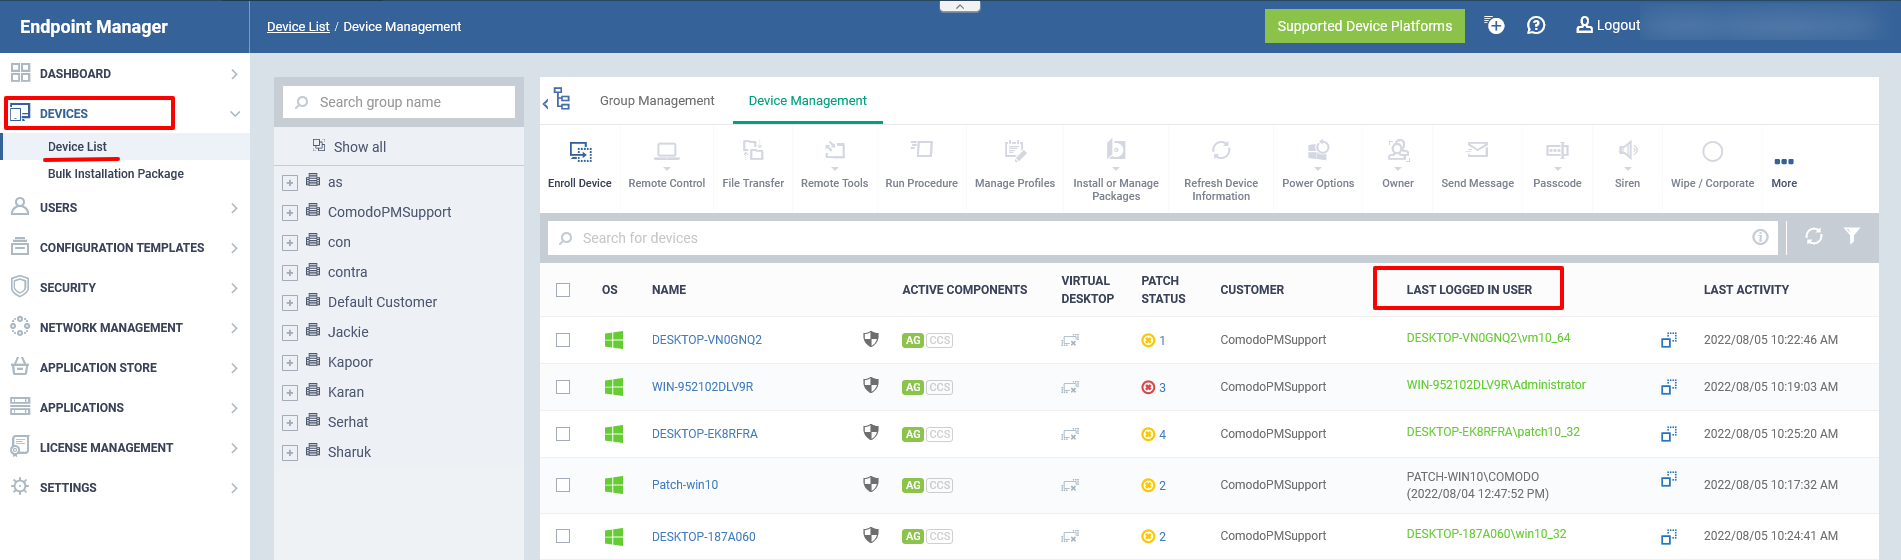Switch to Group Management tab
The image size is (1901, 560).
click(657, 101)
